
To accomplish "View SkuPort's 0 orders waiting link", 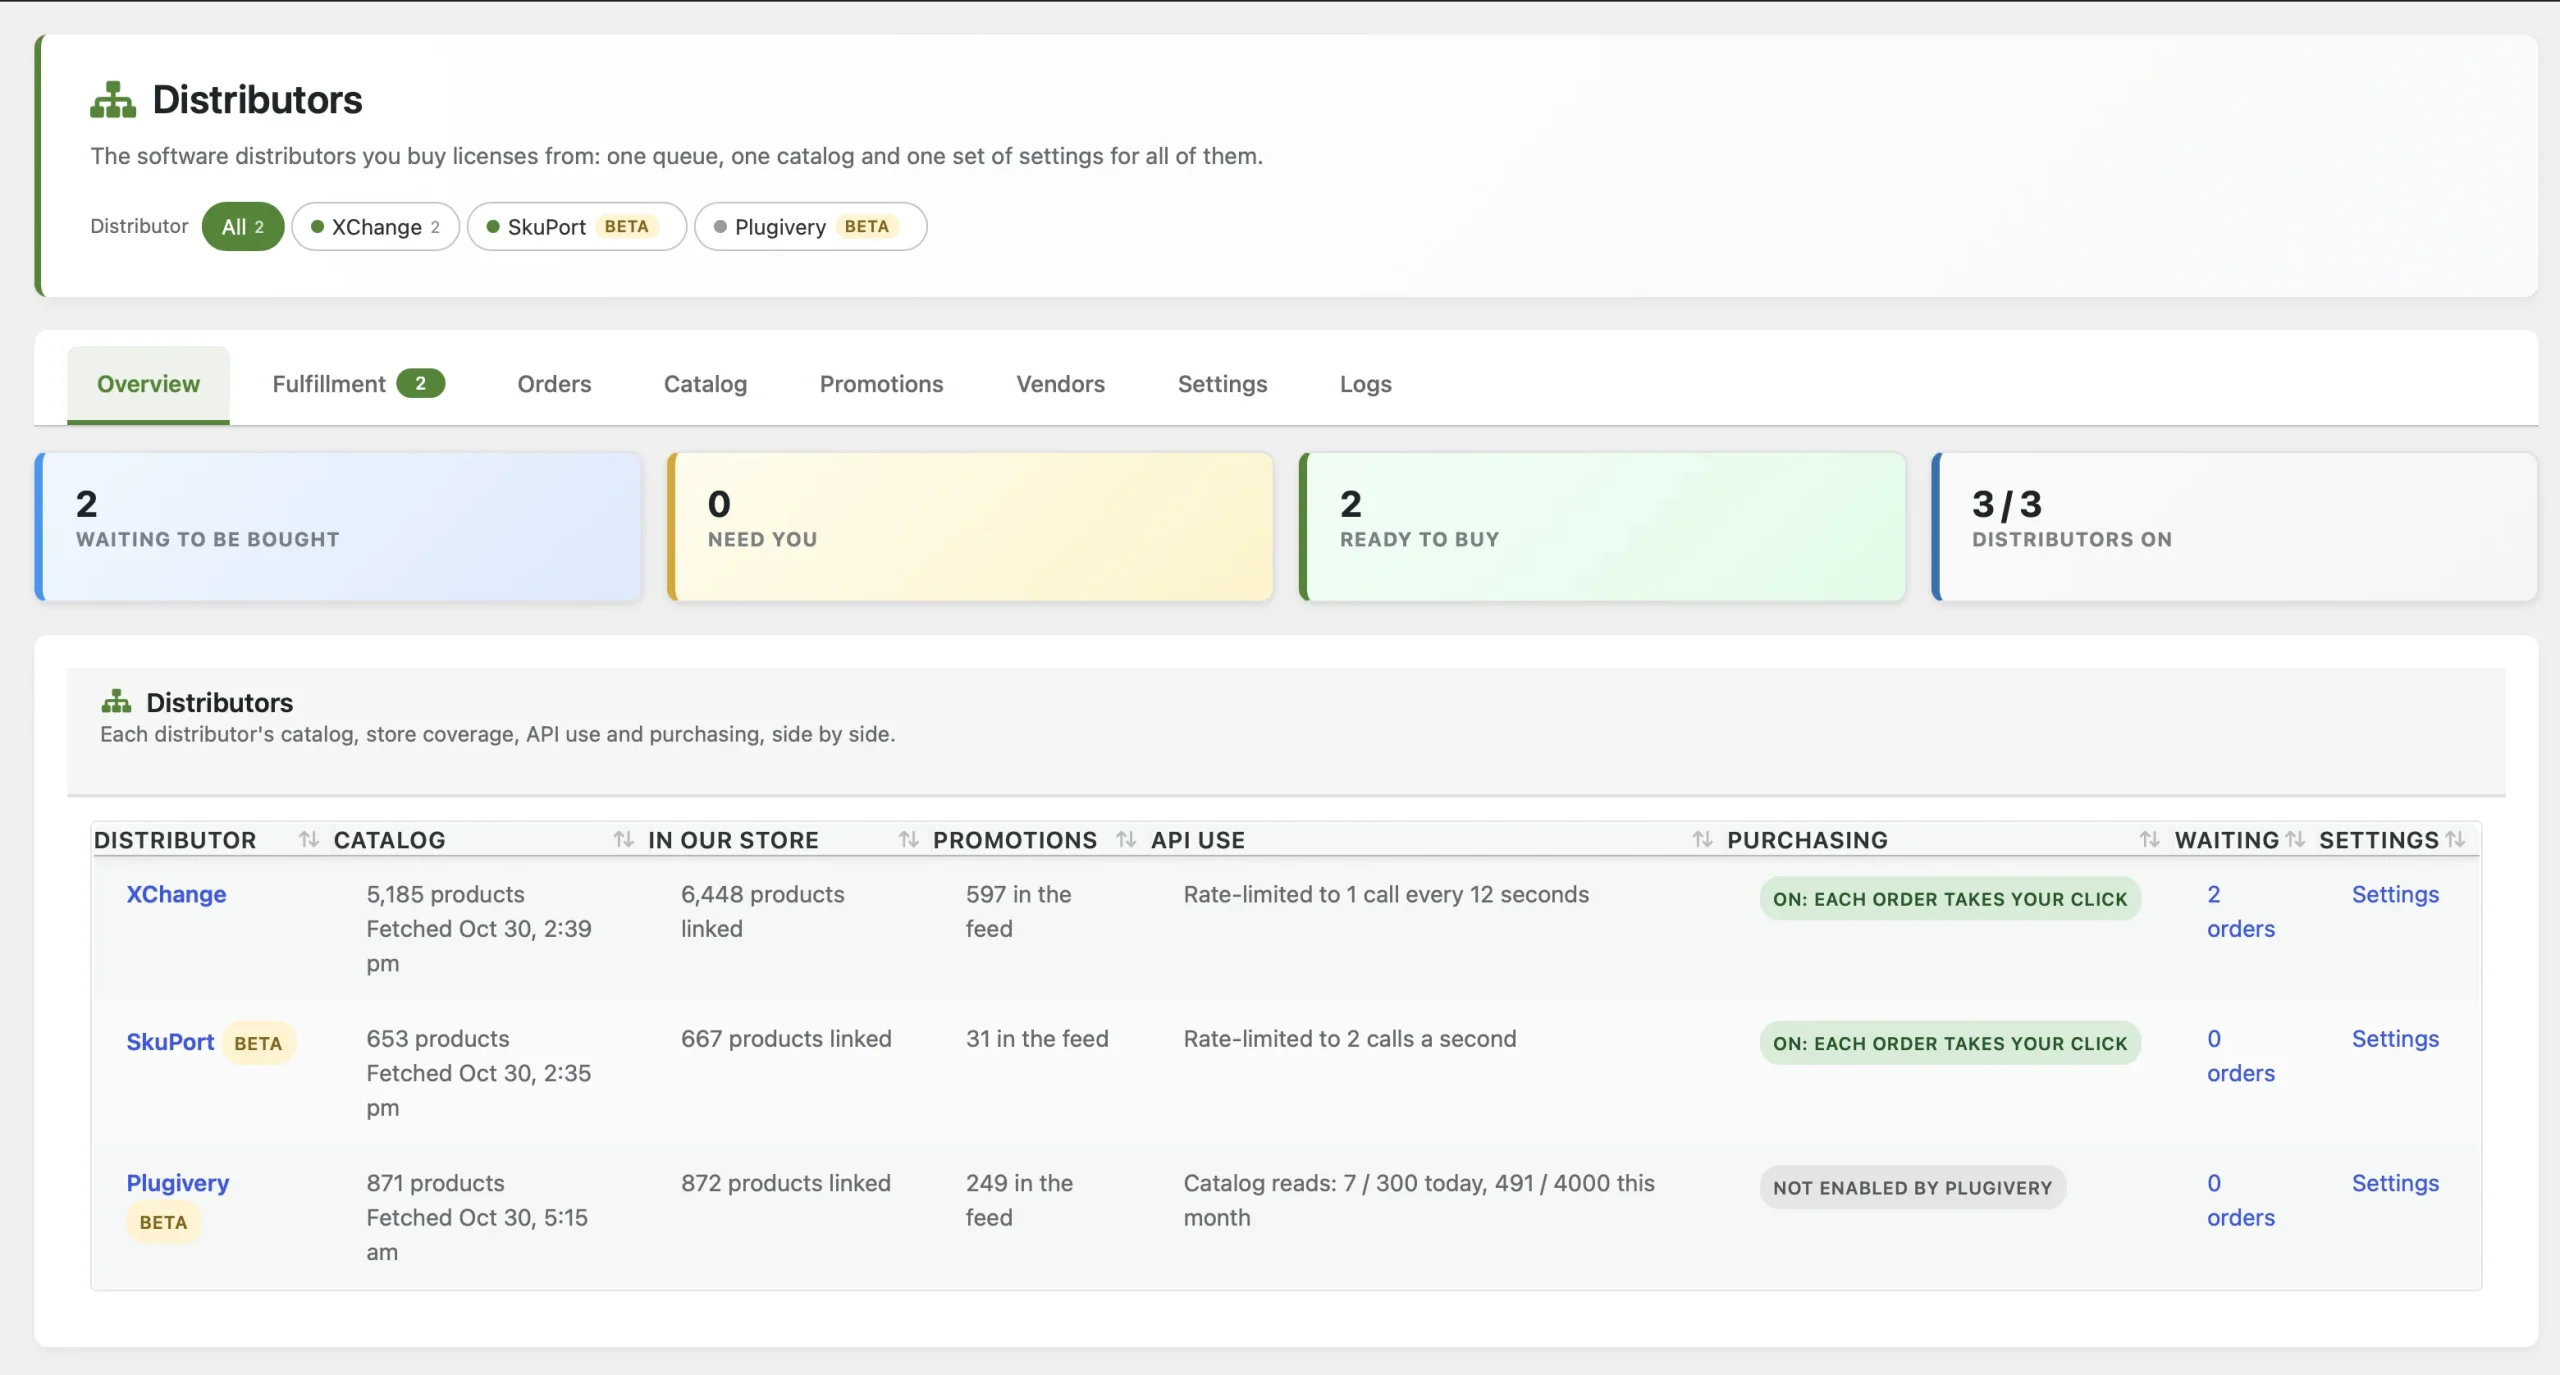I will (x=2240, y=1056).
